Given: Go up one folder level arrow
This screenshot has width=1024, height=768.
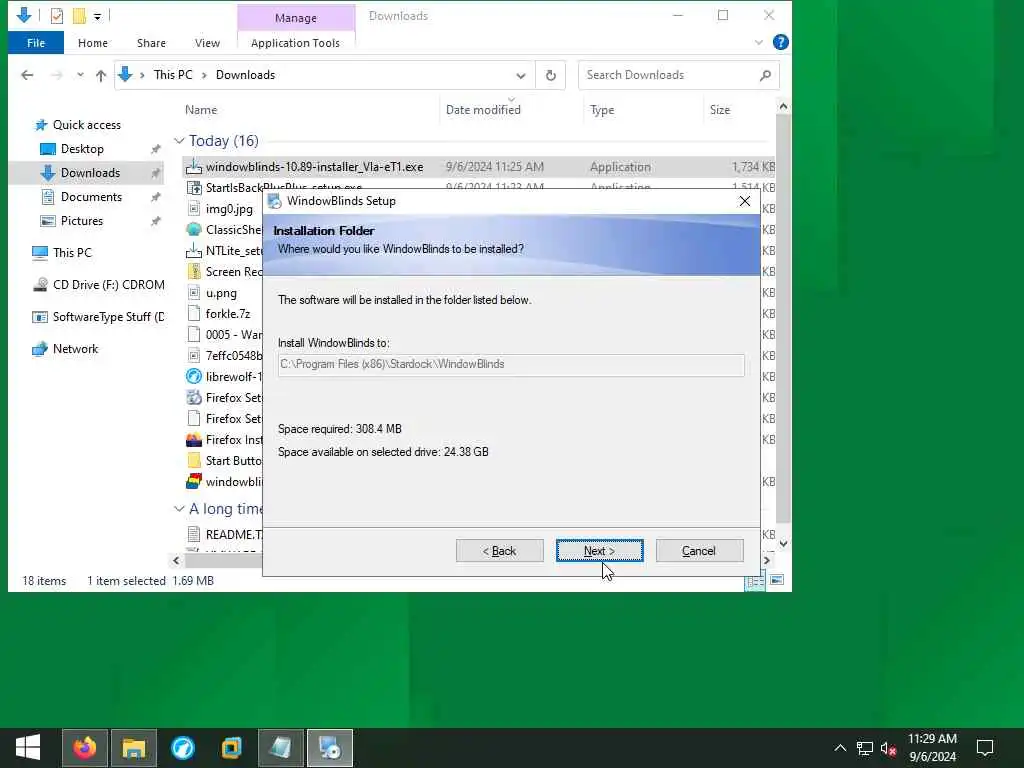Looking at the screenshot, I should click(101, 75).
